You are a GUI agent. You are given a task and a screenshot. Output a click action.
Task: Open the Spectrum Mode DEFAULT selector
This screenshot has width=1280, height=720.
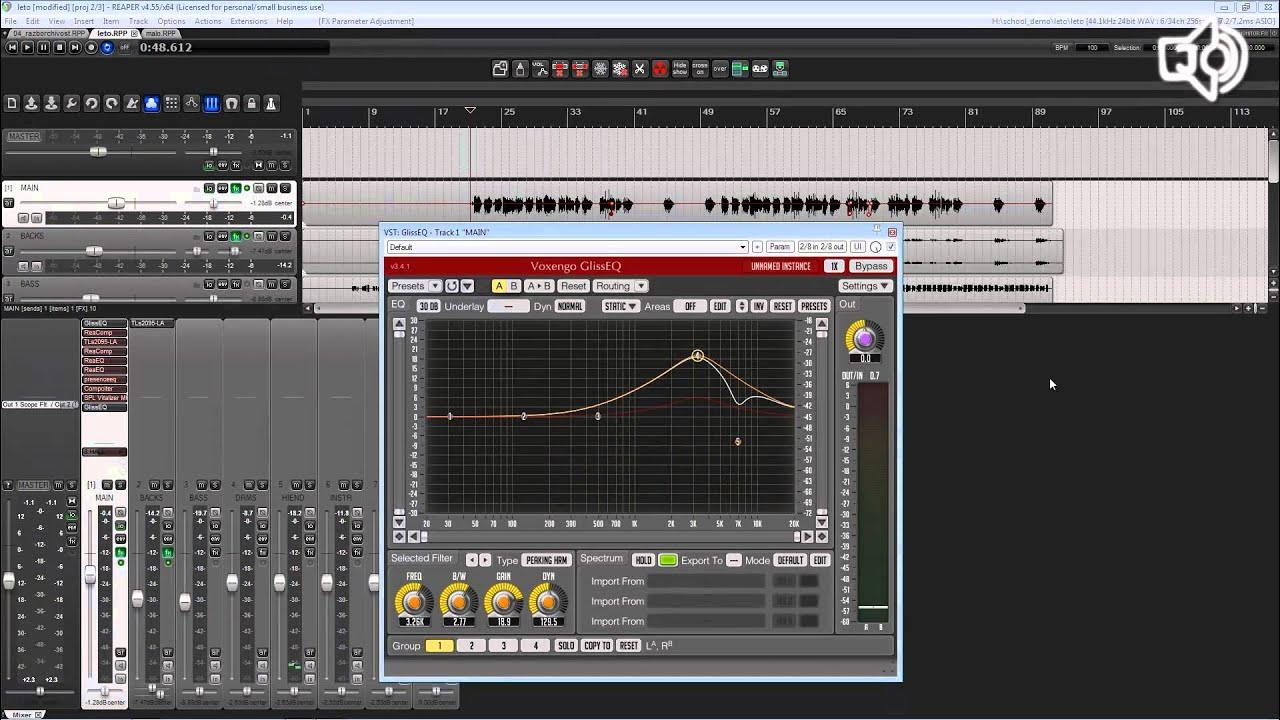(x=790, y=560)
